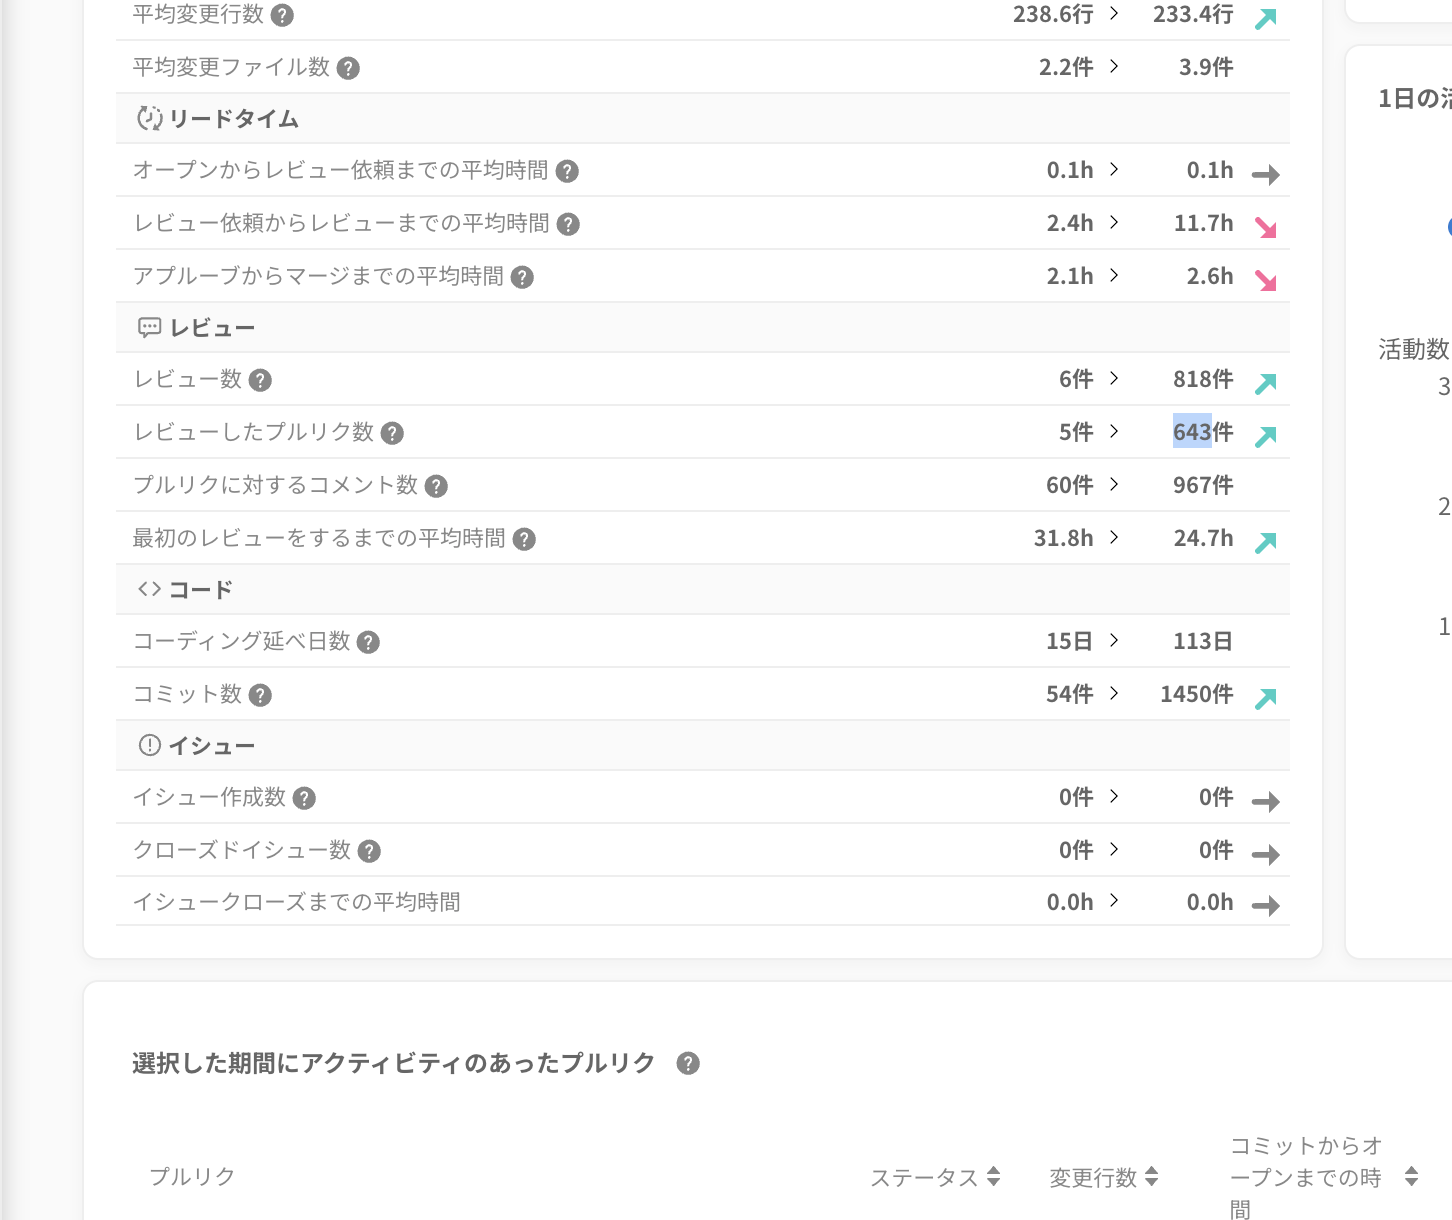This screenshot has width=1452, height=1220.
Task: Click the highlighted 643件 value
Action: tap(1202, 432)
